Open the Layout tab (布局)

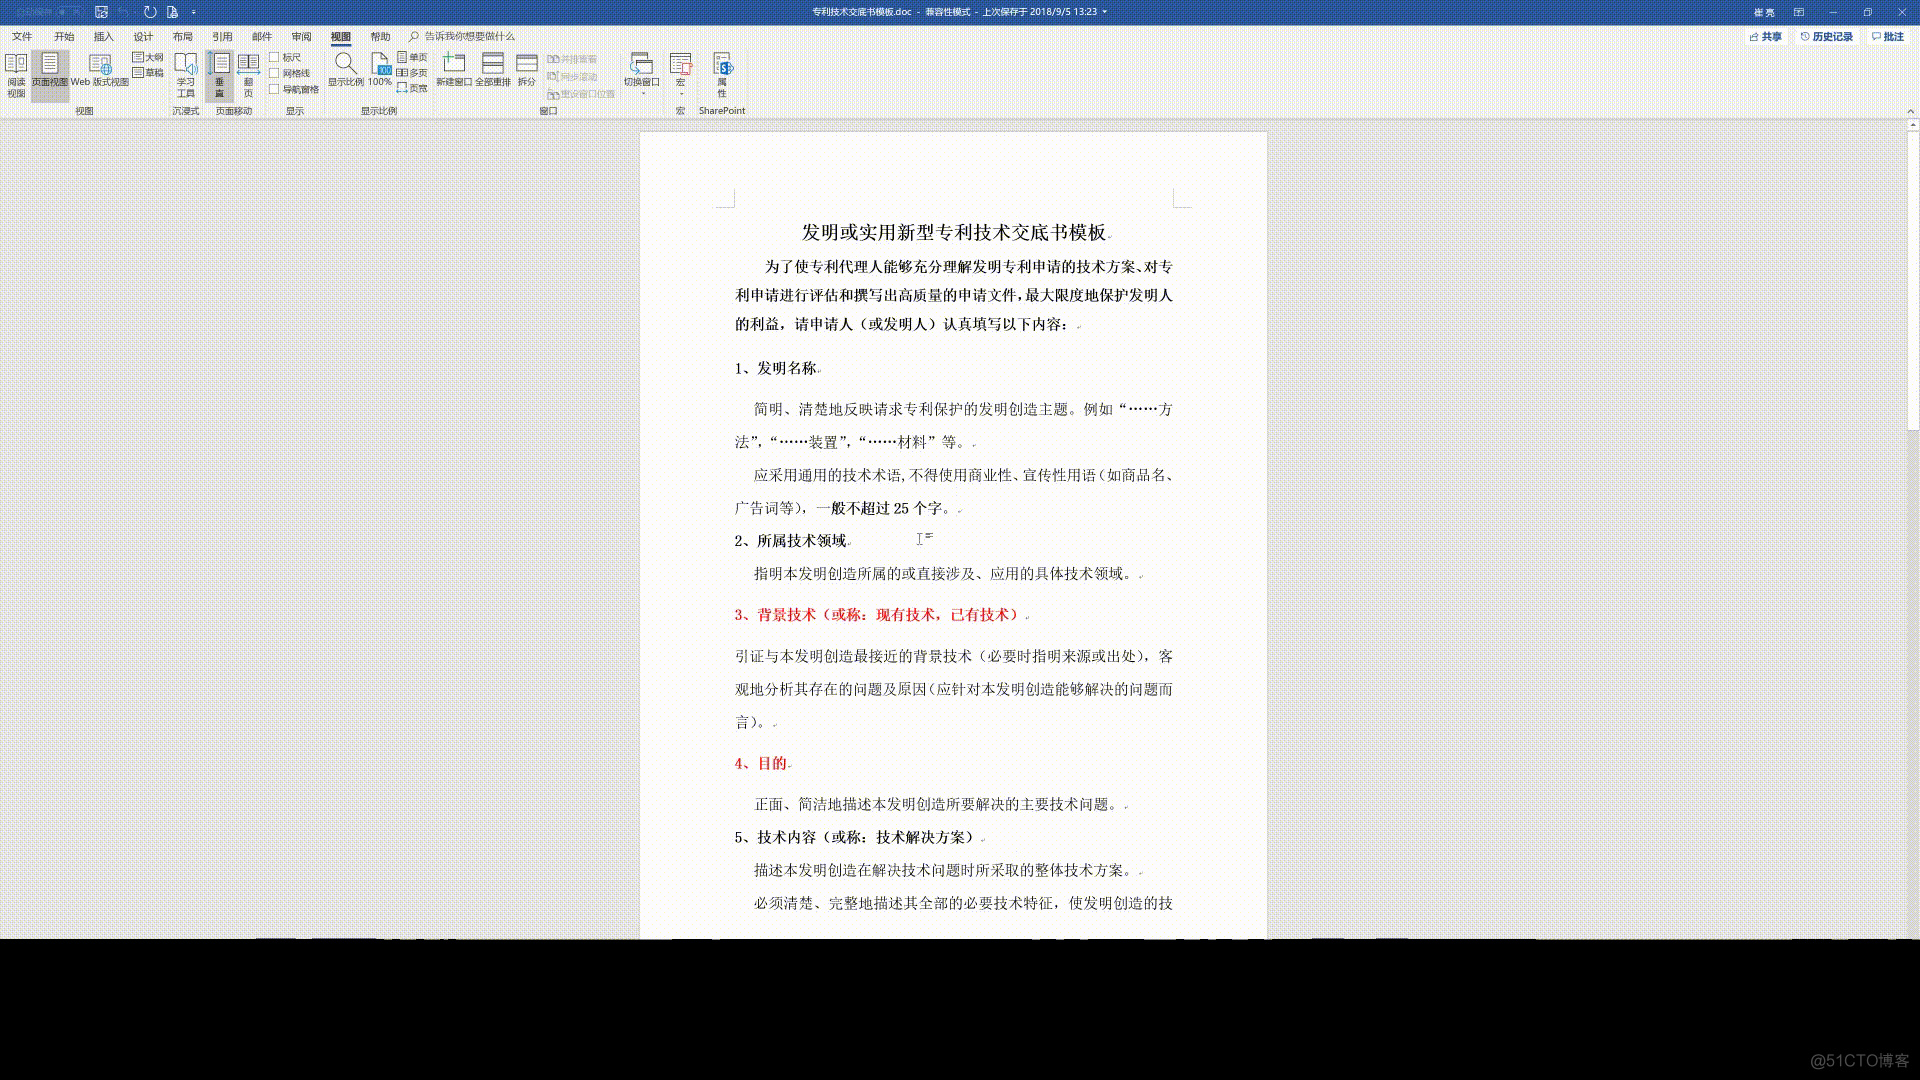pyautogui.click(x=183, y=36)
